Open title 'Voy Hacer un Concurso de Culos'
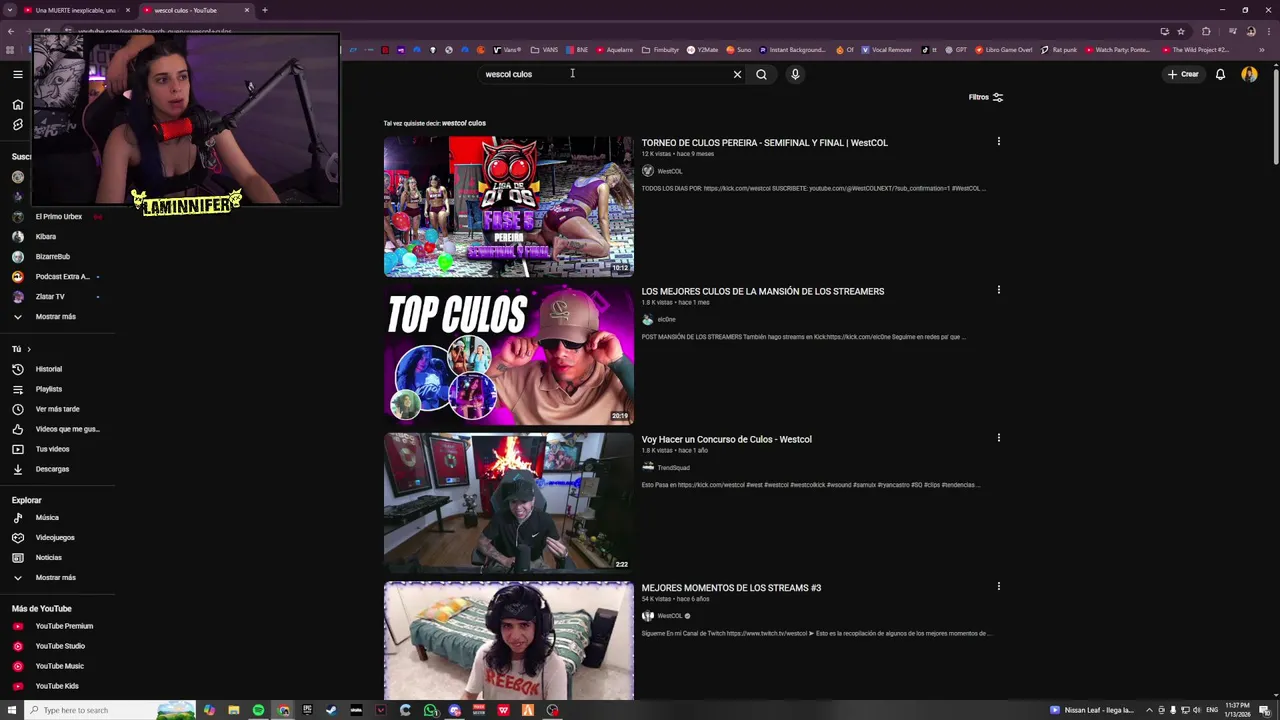Screen dimensions: 1280x720 [726, 439]
